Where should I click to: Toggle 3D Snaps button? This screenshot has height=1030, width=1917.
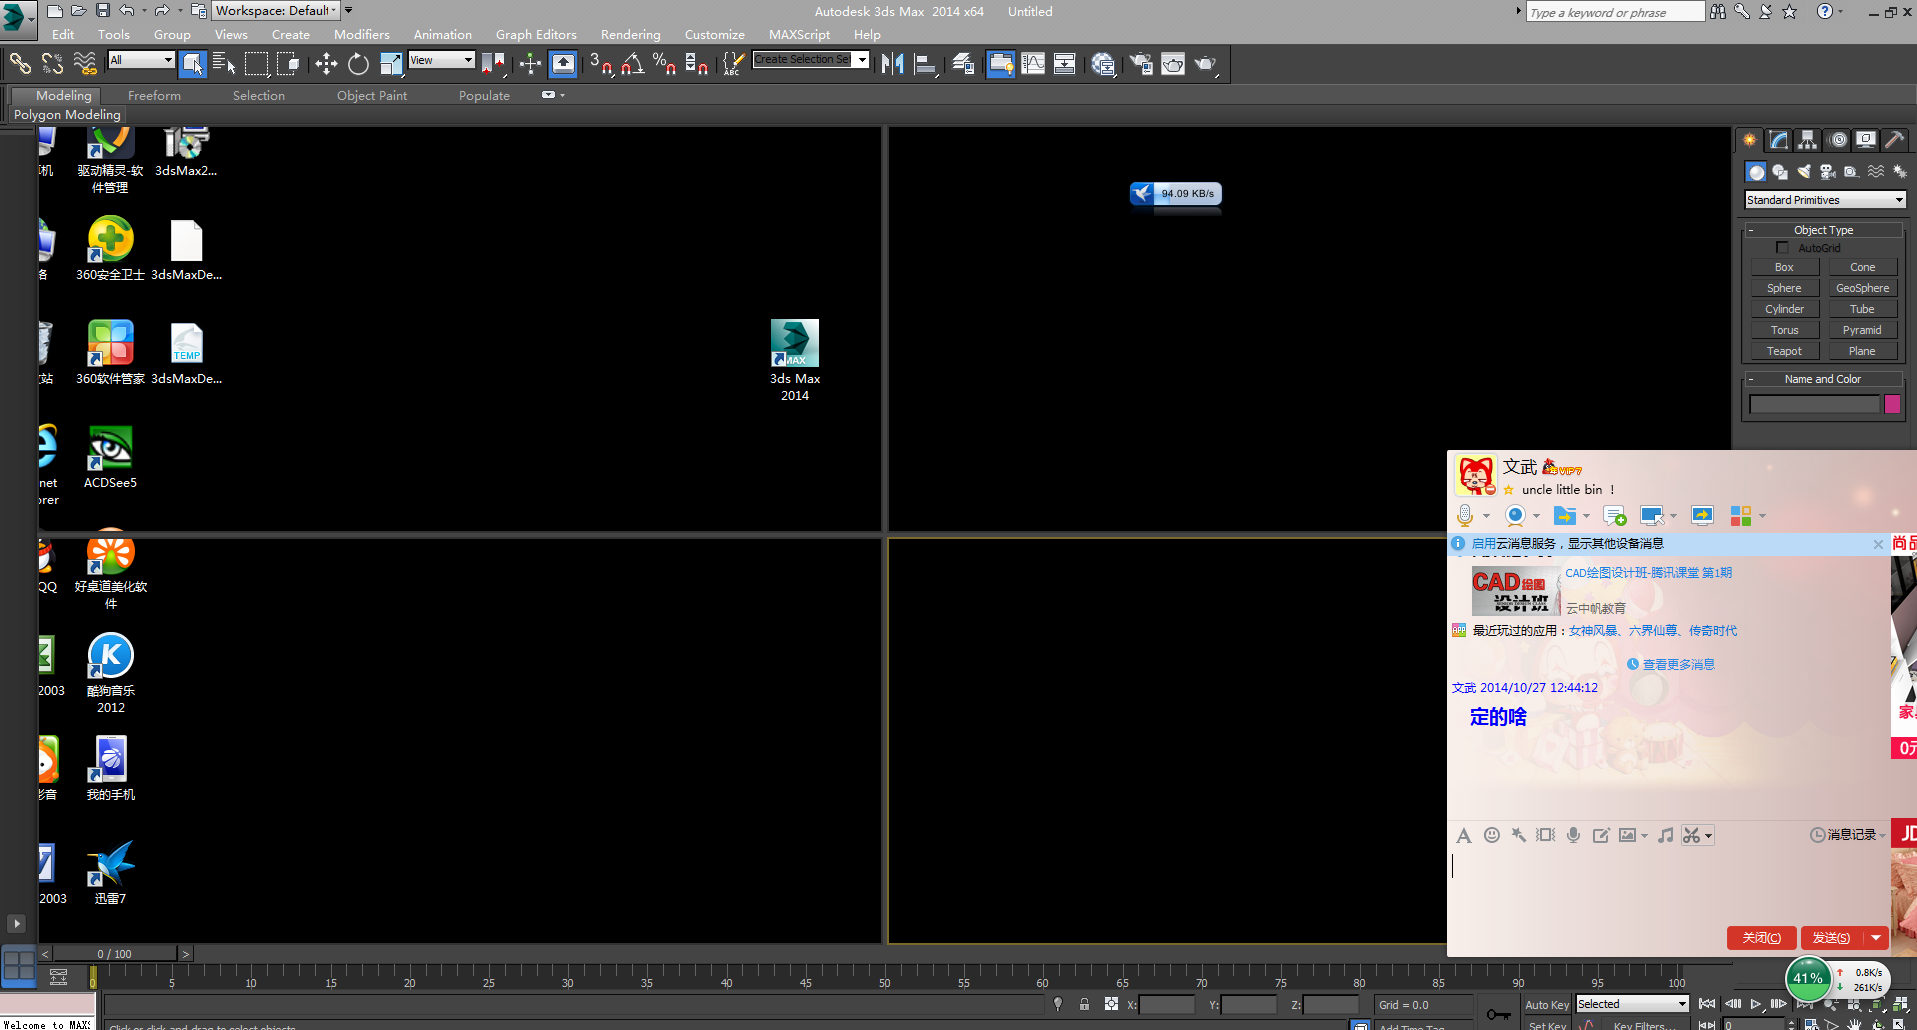pos(600,64)
